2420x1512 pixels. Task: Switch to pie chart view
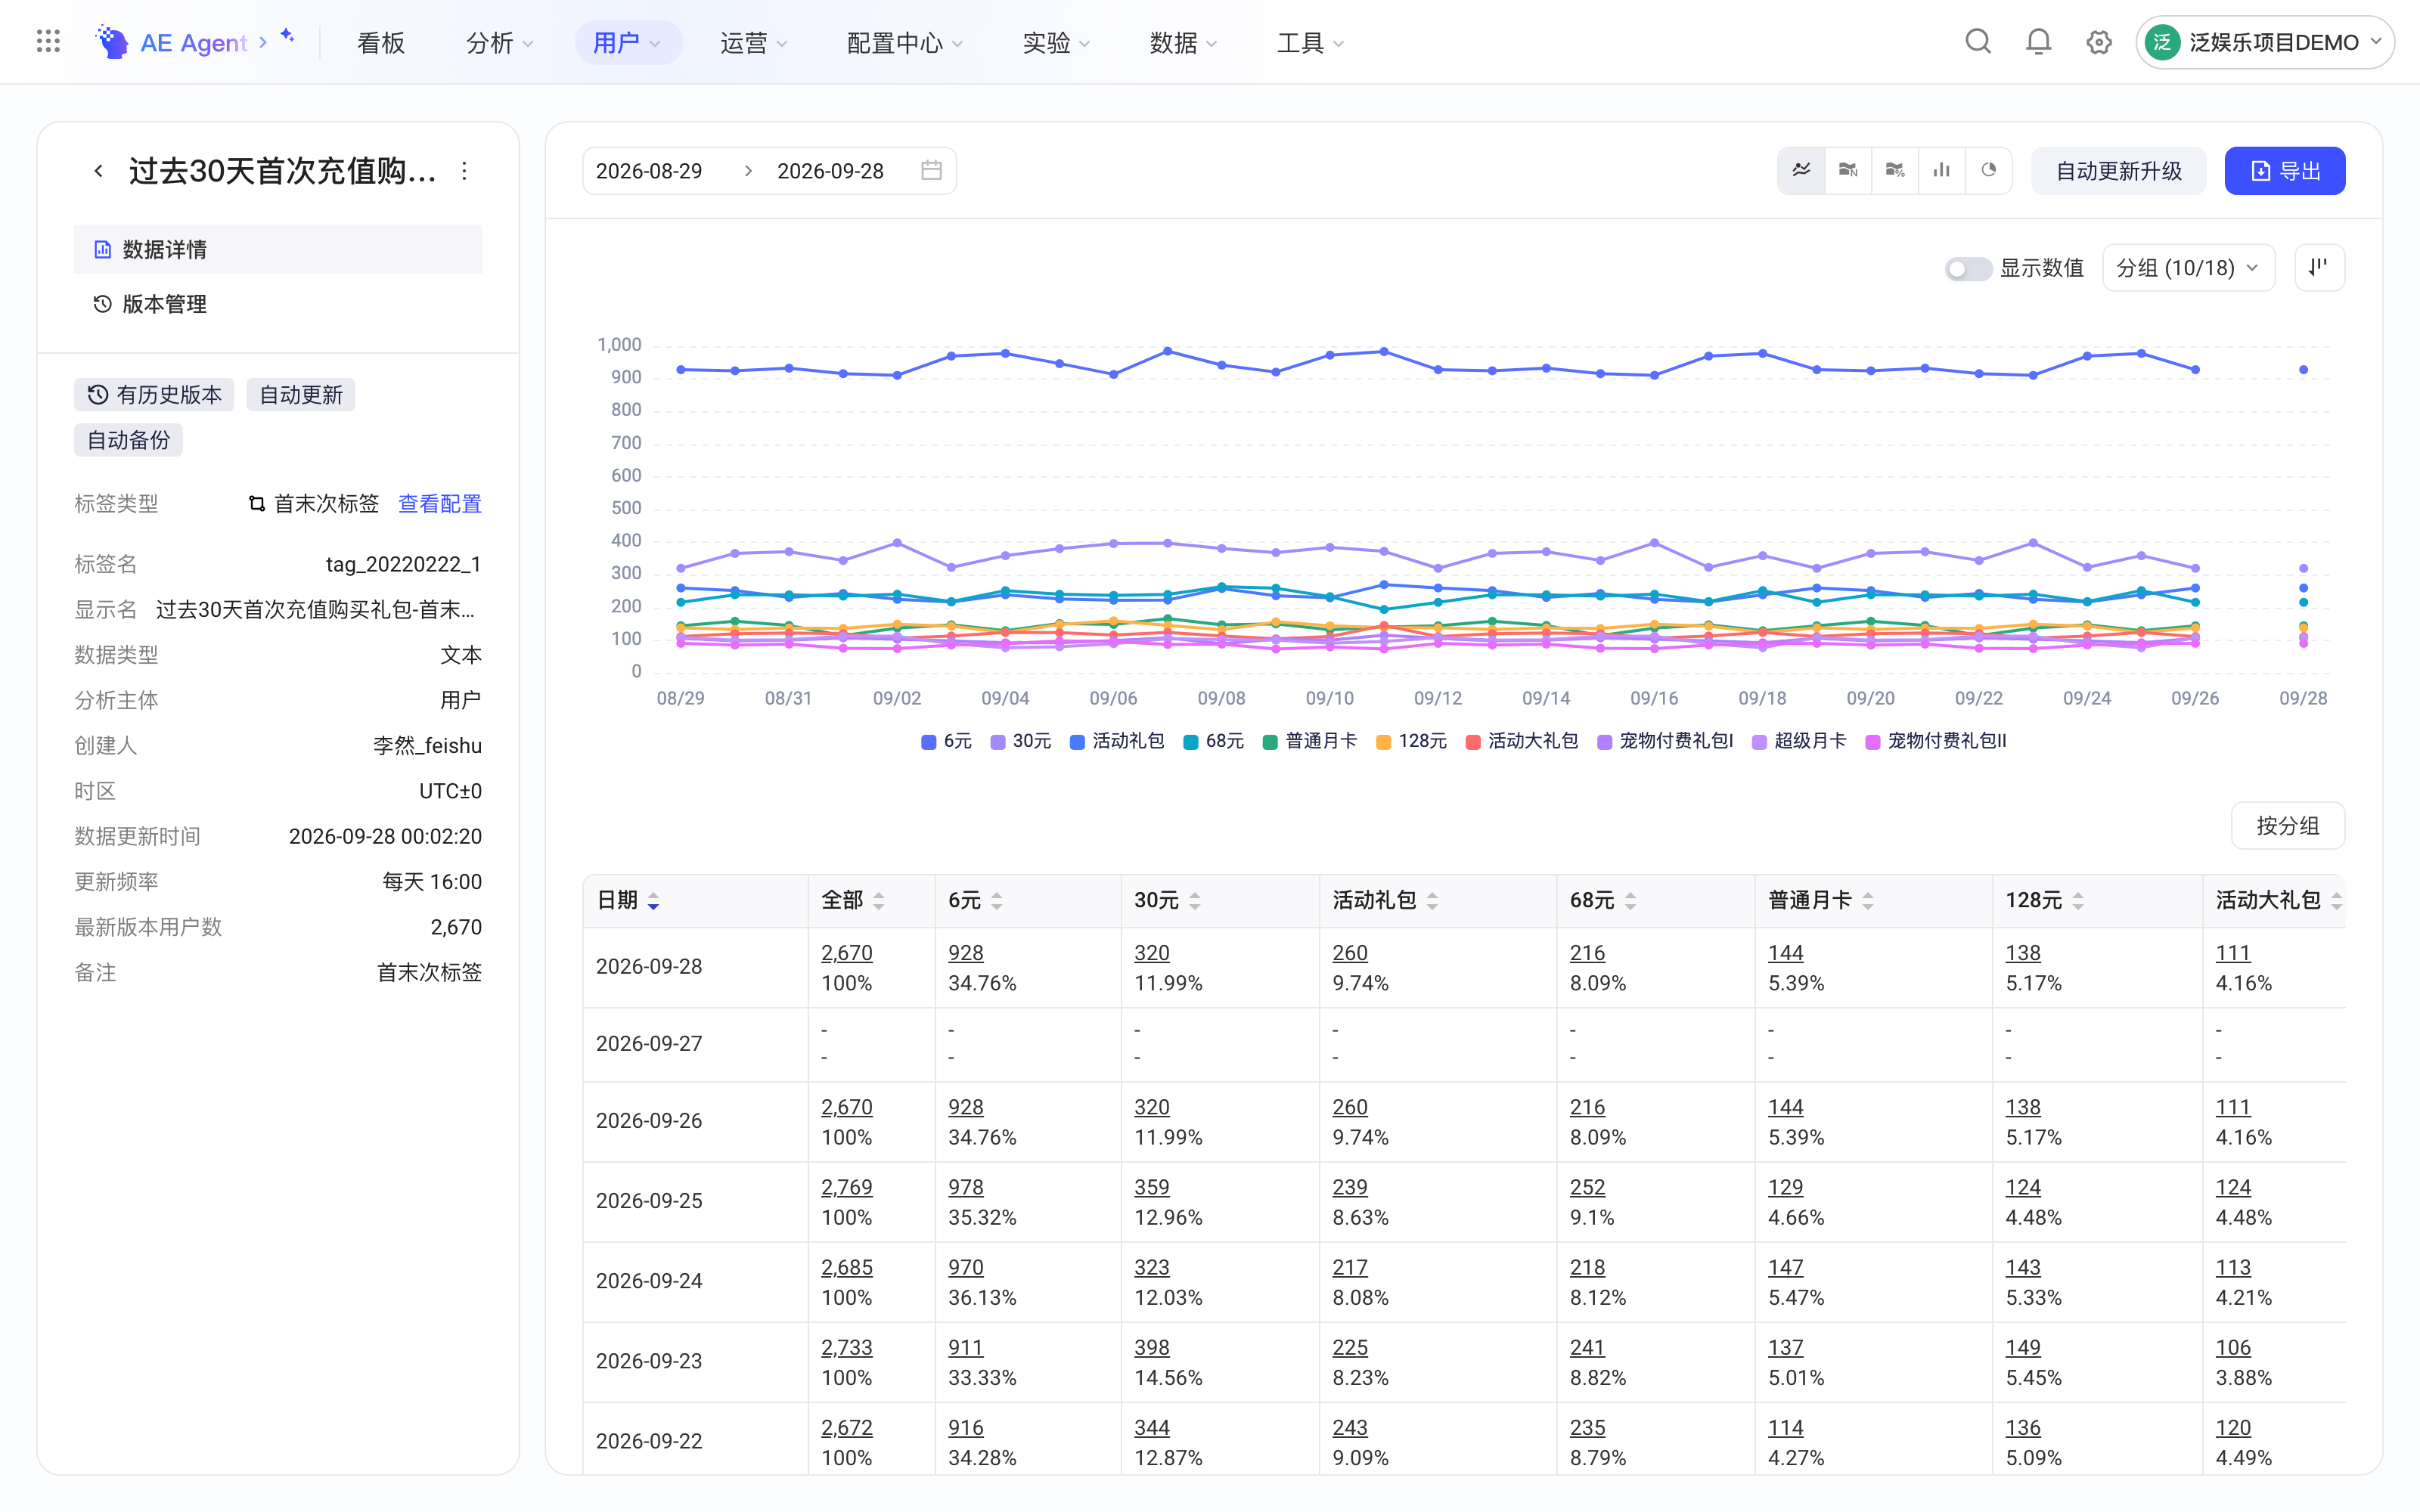coord(1988,170)
